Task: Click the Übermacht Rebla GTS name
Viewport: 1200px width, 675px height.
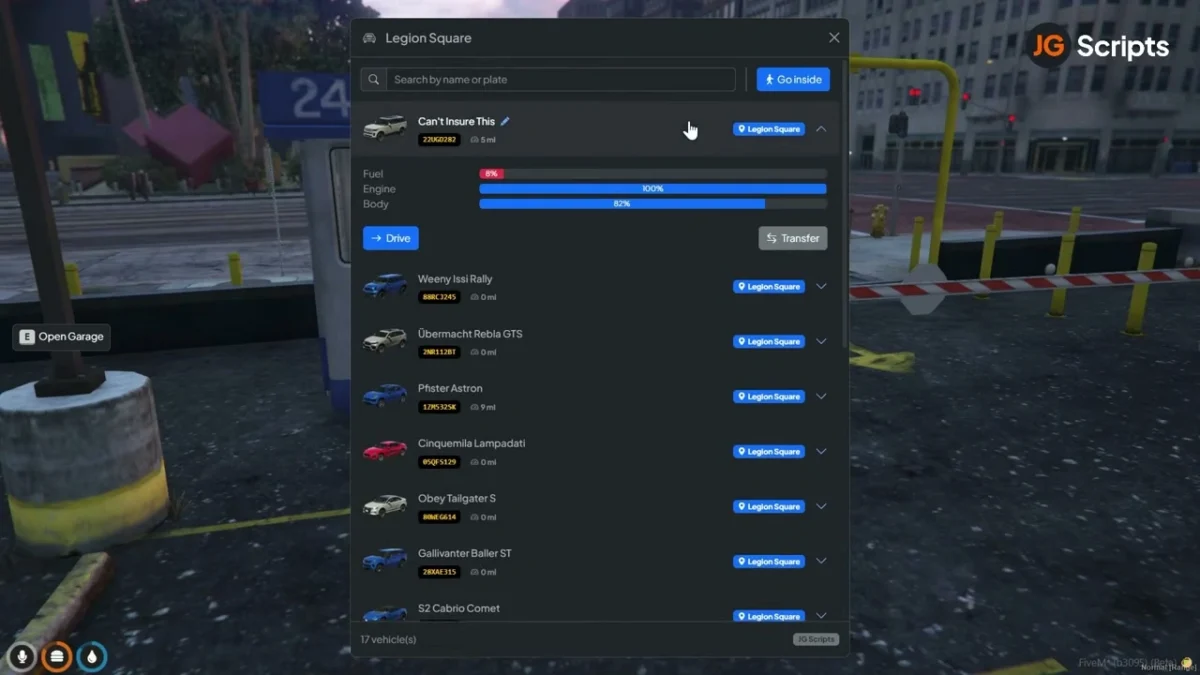Action: click(470, 334)
